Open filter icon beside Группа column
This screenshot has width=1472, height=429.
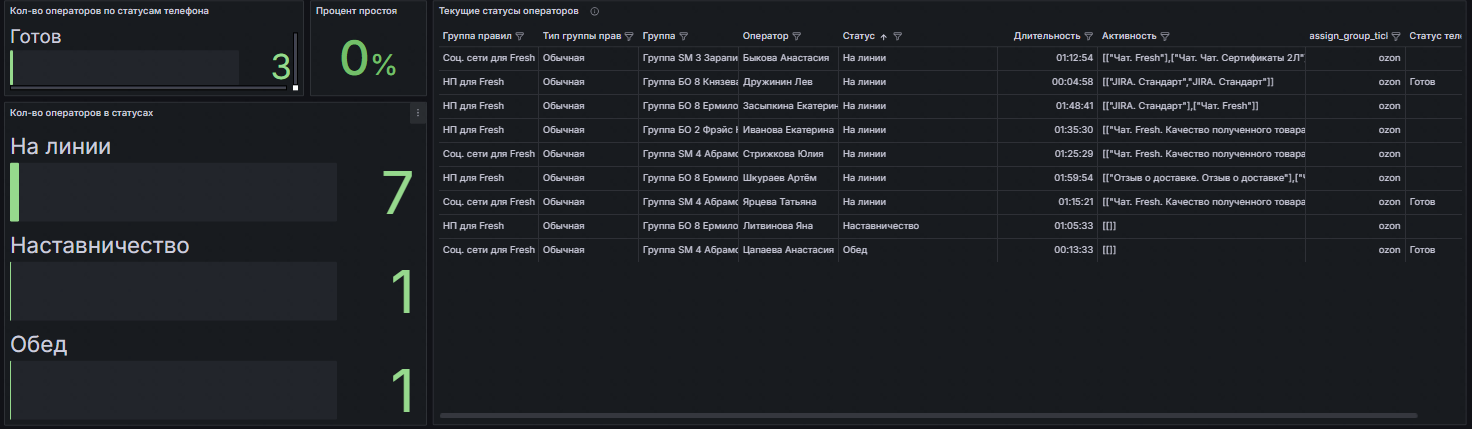coord(684,36)
